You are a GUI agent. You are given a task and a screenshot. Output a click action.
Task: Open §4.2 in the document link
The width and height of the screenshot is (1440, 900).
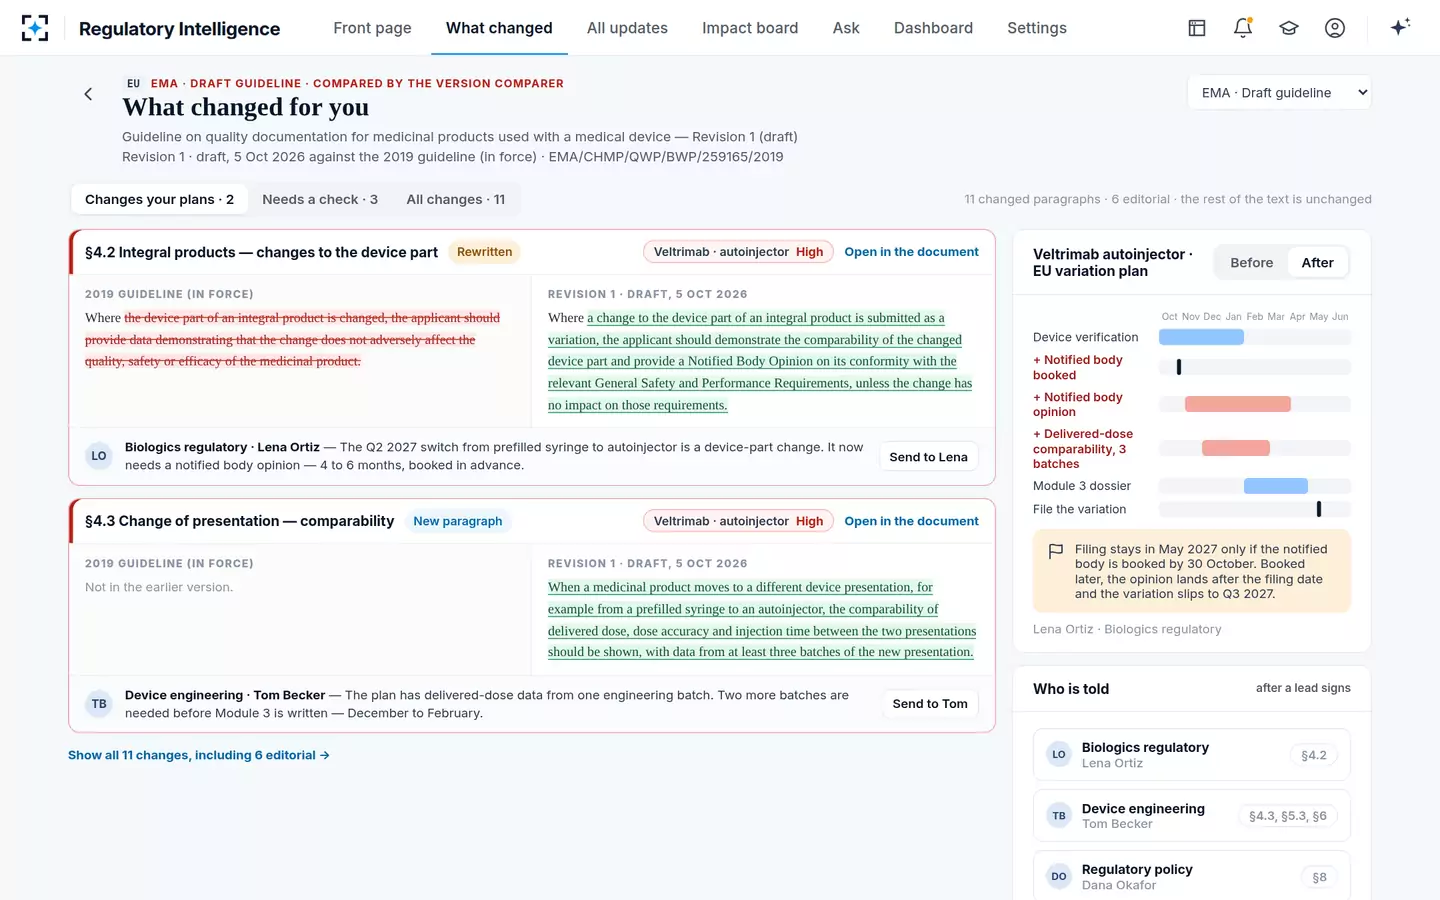911,252
